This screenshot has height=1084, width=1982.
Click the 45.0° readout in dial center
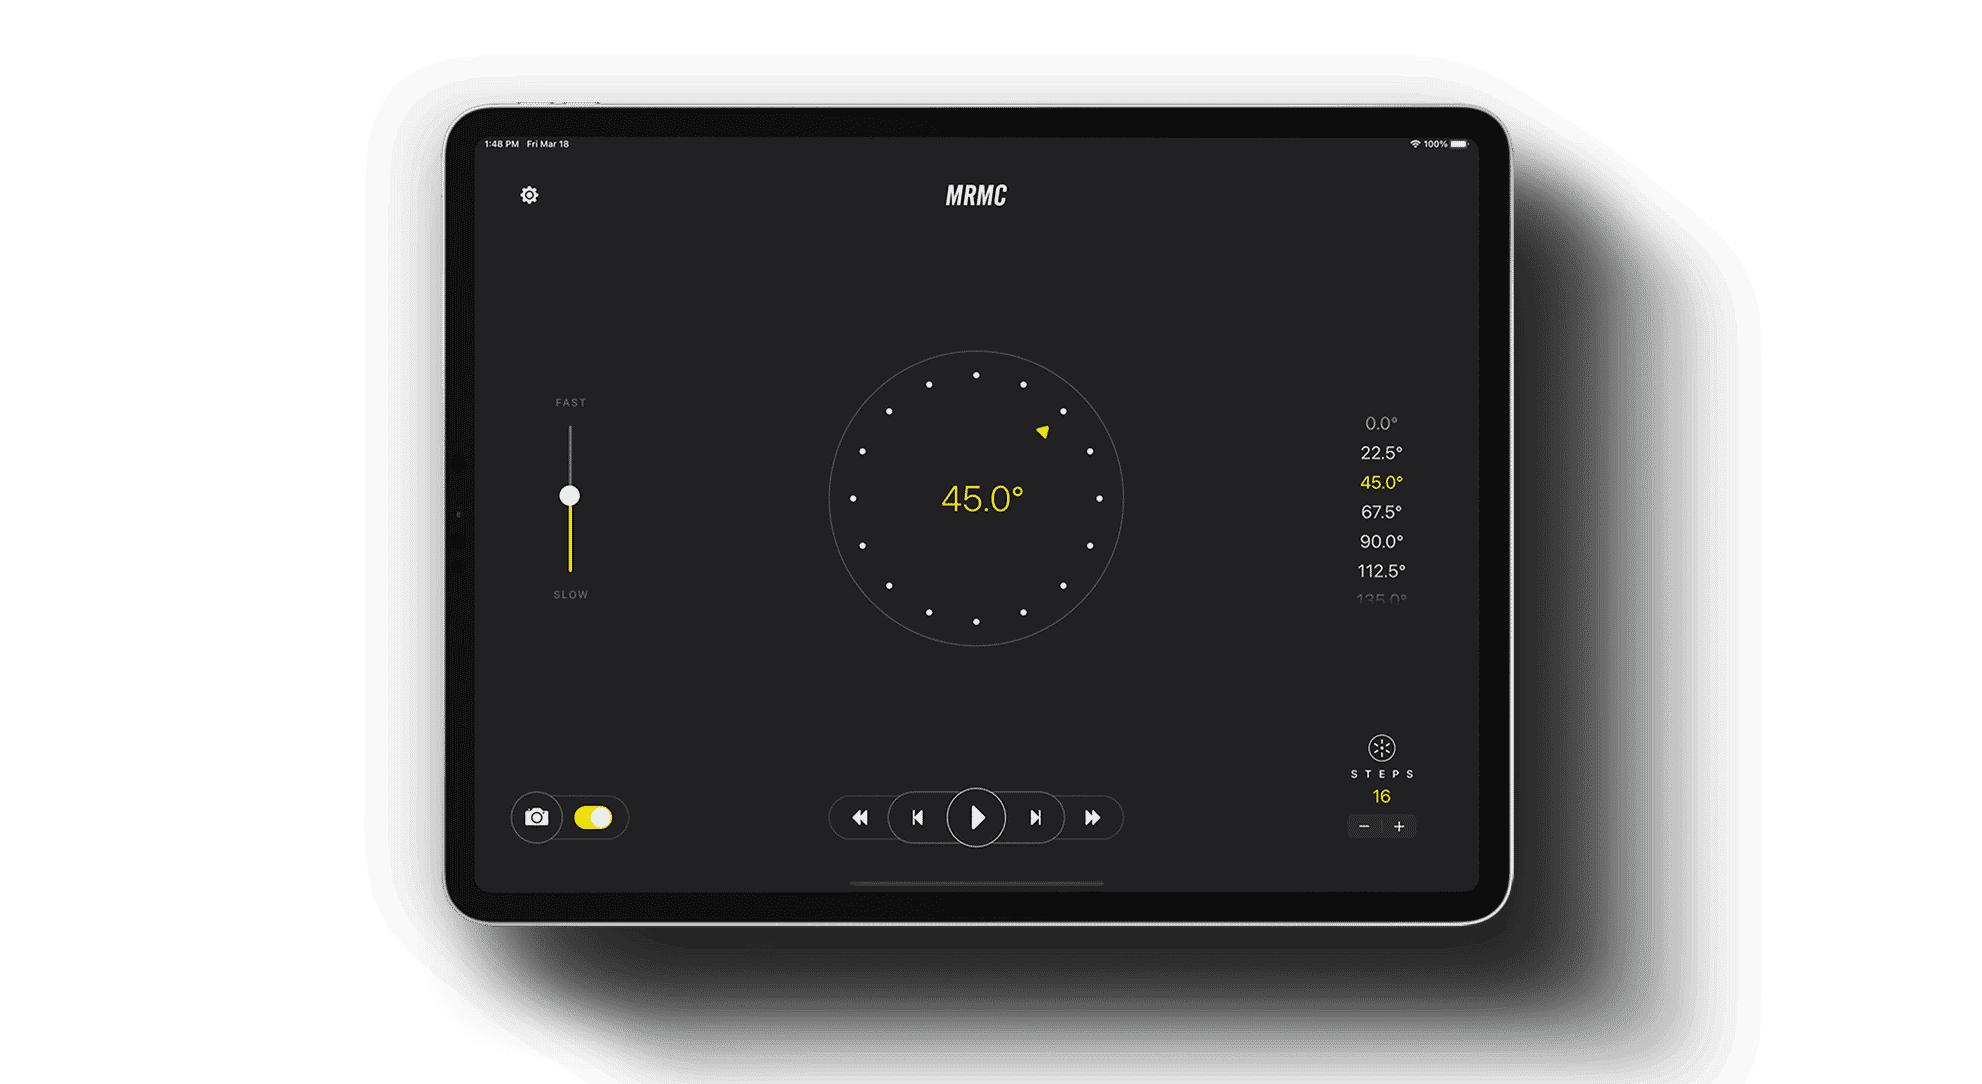(x=982, y=498)
